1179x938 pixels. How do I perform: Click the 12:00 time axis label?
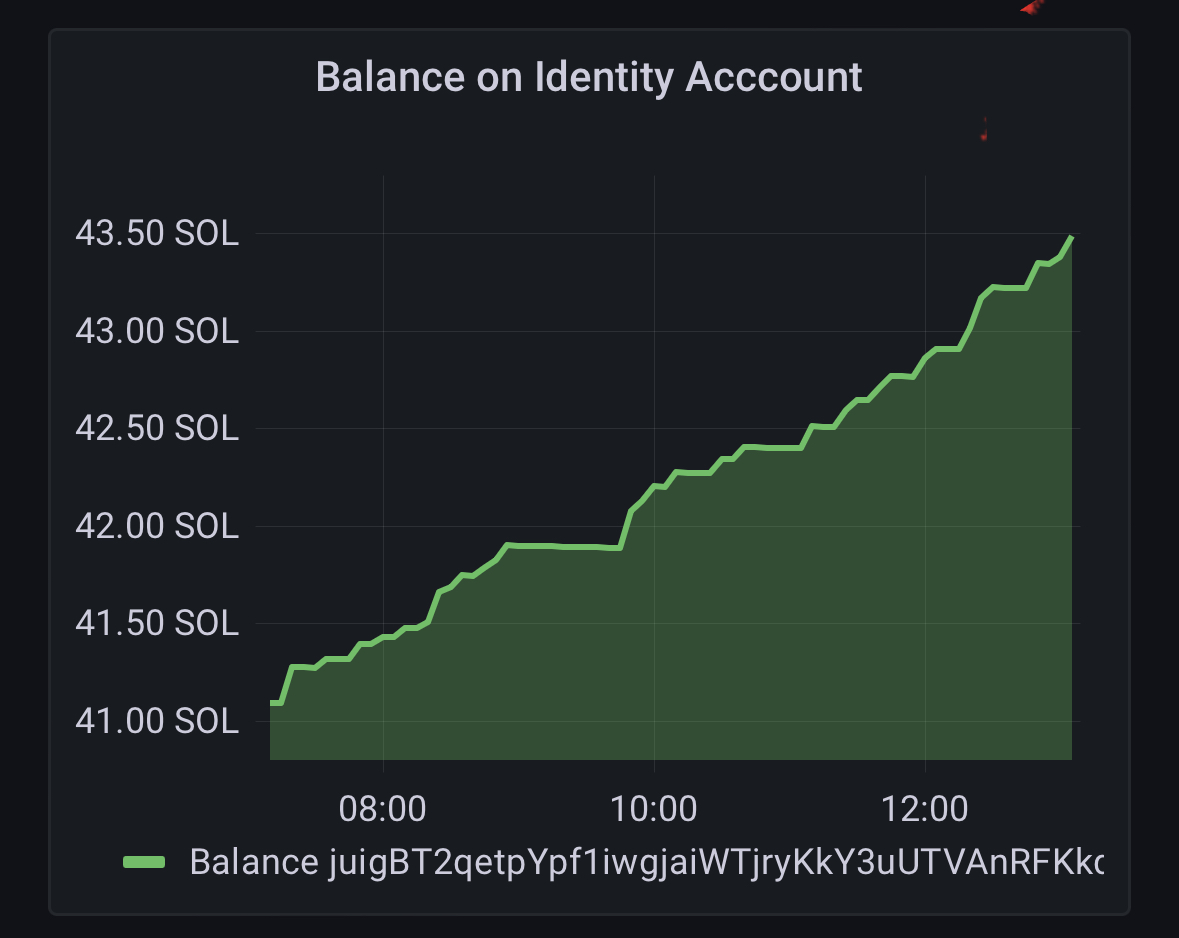[x=924, y=809]
